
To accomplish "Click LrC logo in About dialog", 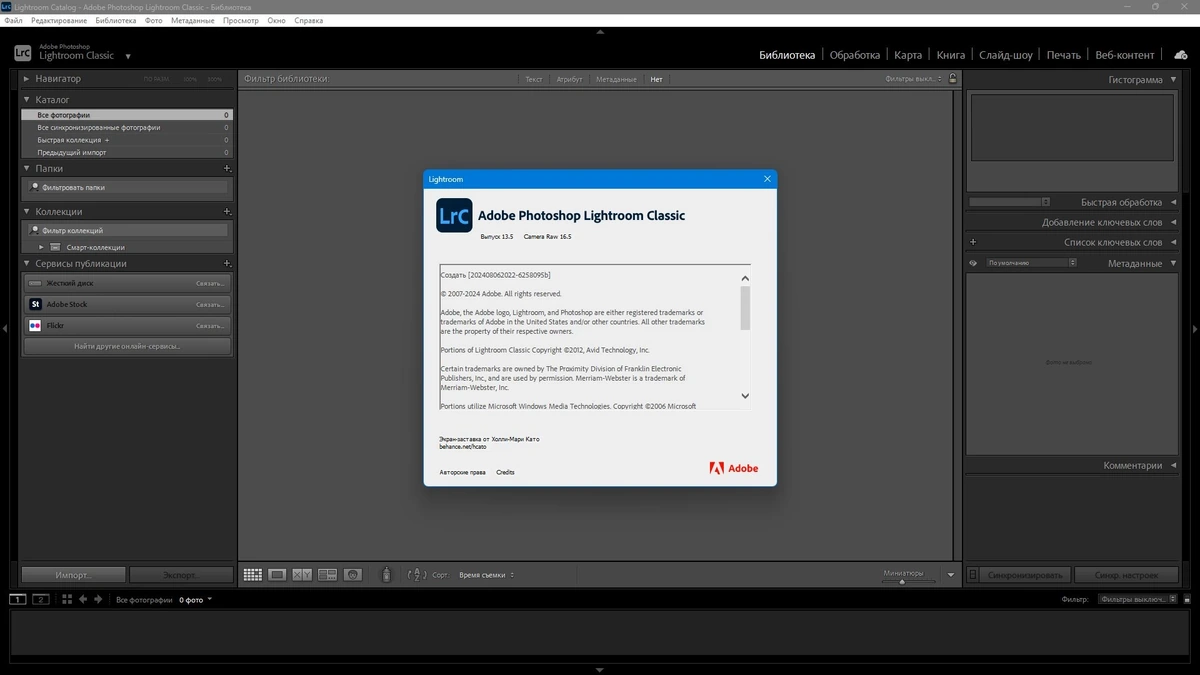I will tap(454, 215).
